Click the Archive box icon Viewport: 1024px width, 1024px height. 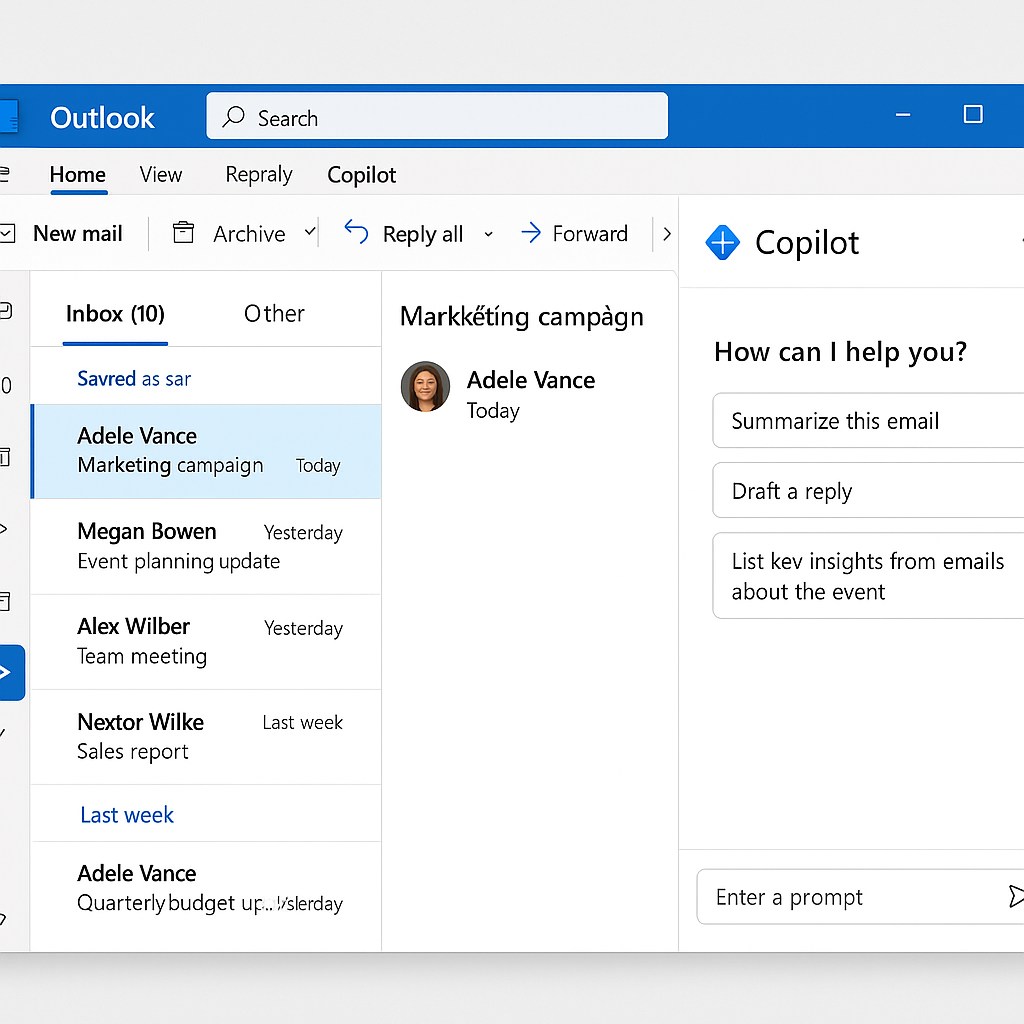pos(184,232)
